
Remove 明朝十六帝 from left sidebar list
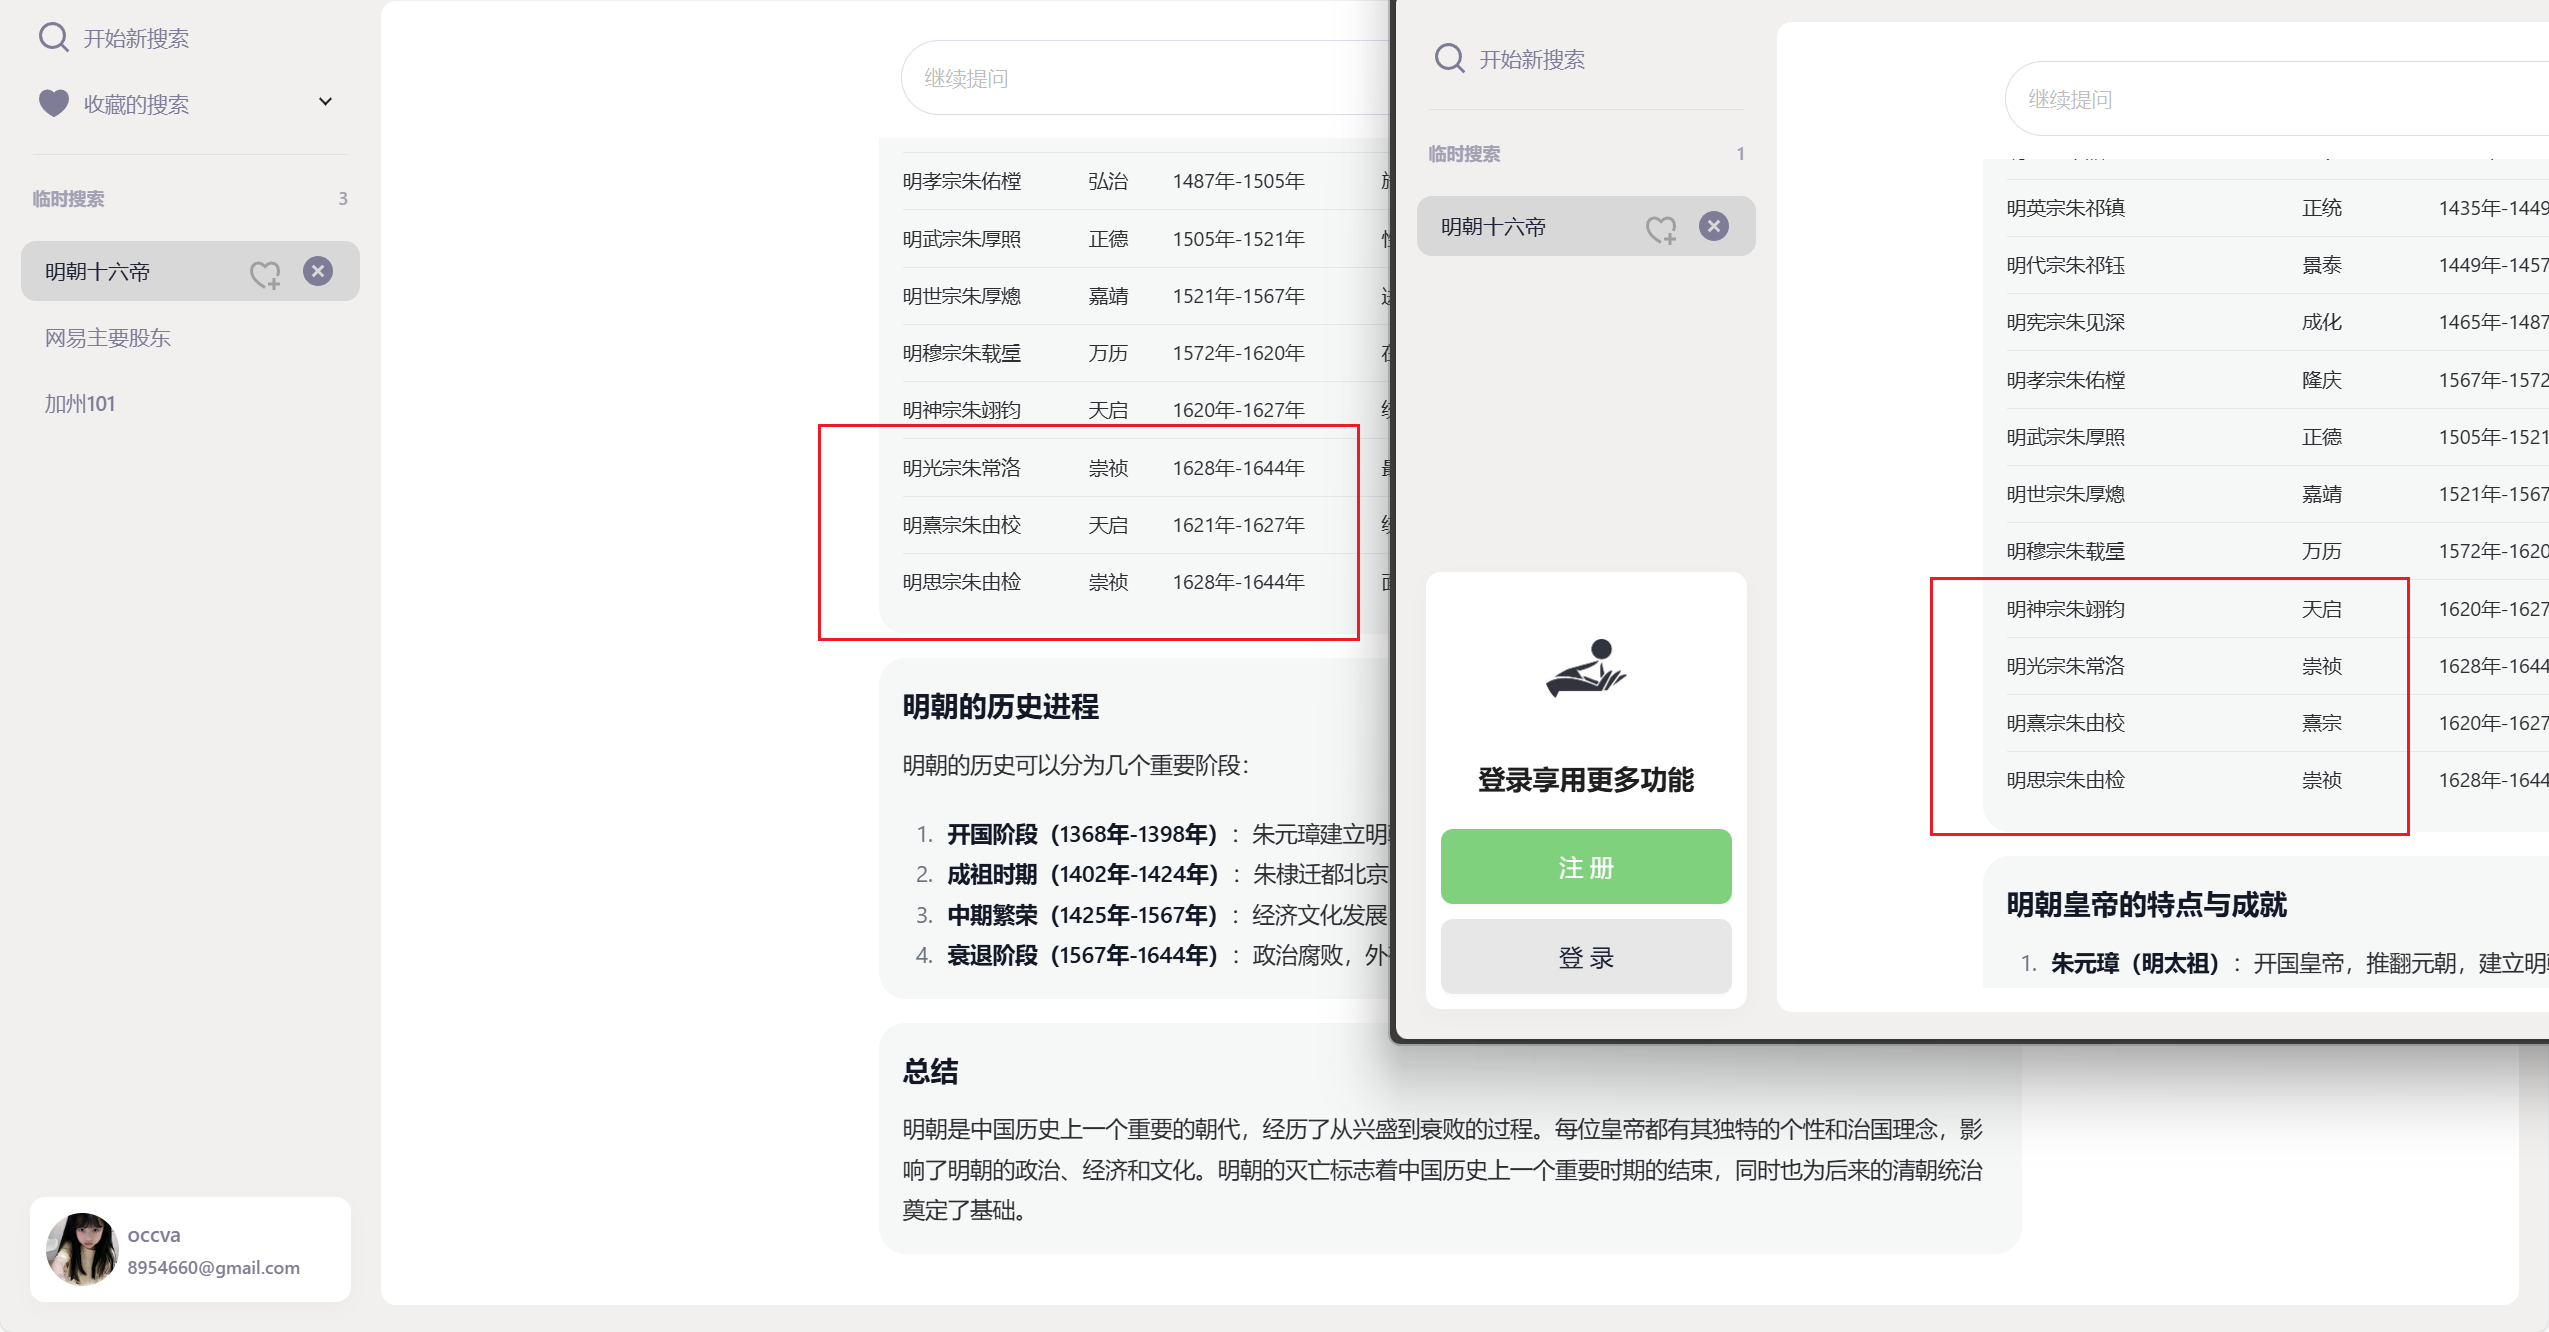pos(318,271)
